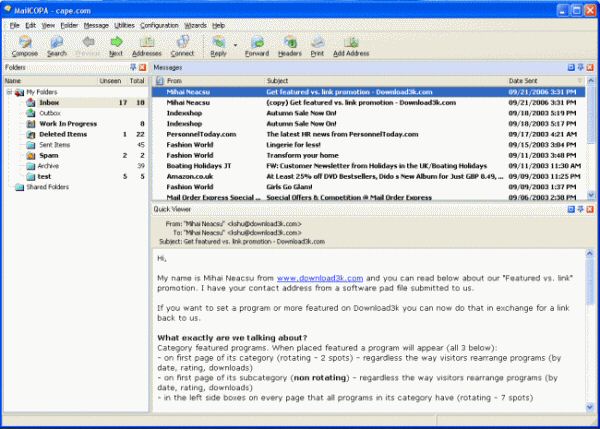Image resolution: width=600 pixels, height=429 pixels.
Task: Select the Boating Holidays JT message
Action: [368, 166]
